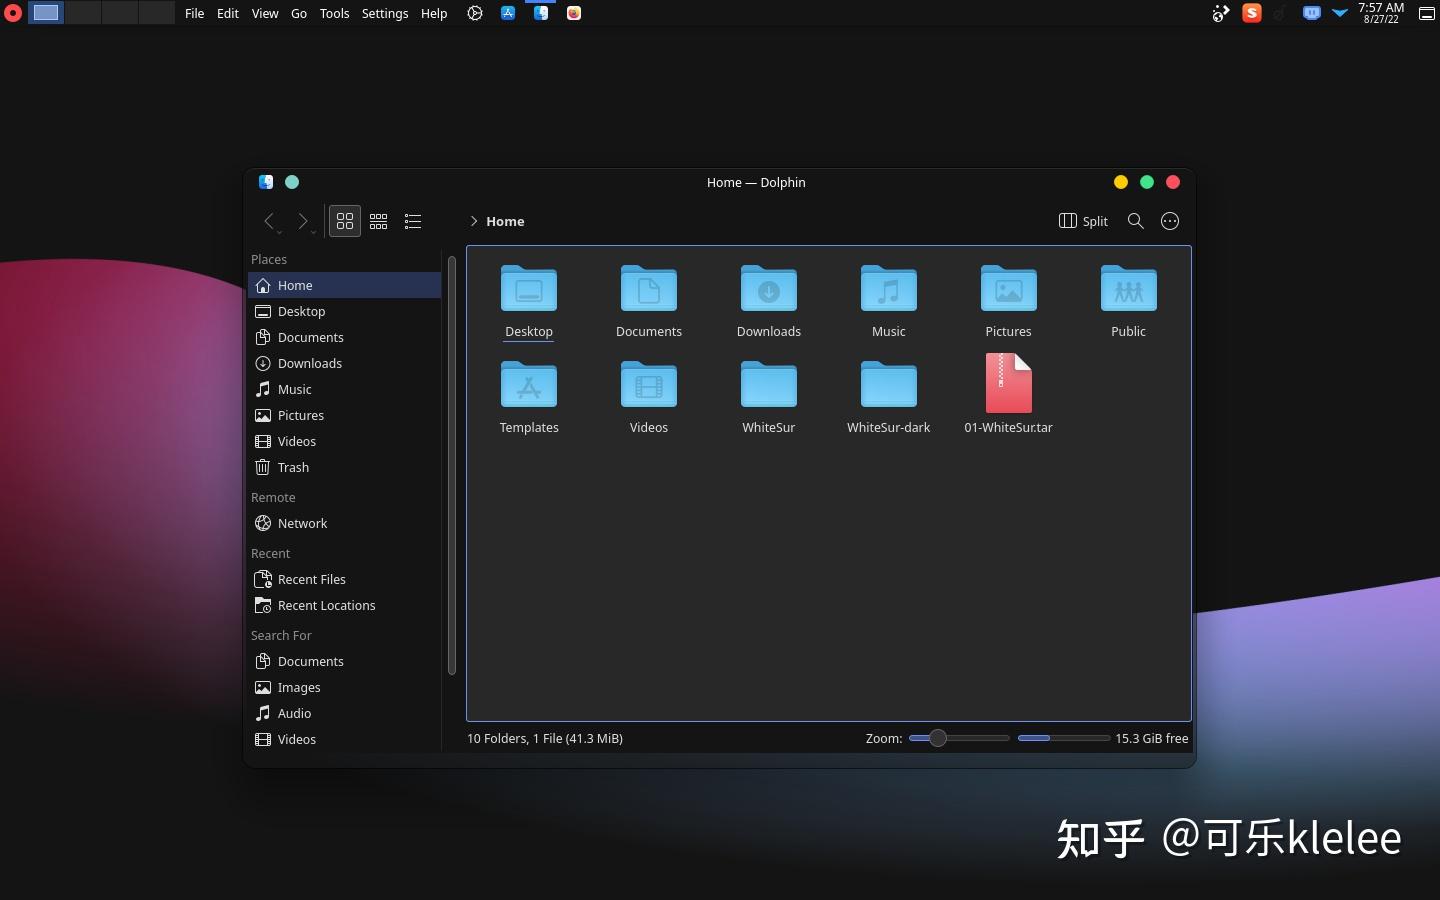Open the search bar with the magnifier icon
This screenshot has height=900, width=1440.
pyautogui.click(x=1134, y=221)
